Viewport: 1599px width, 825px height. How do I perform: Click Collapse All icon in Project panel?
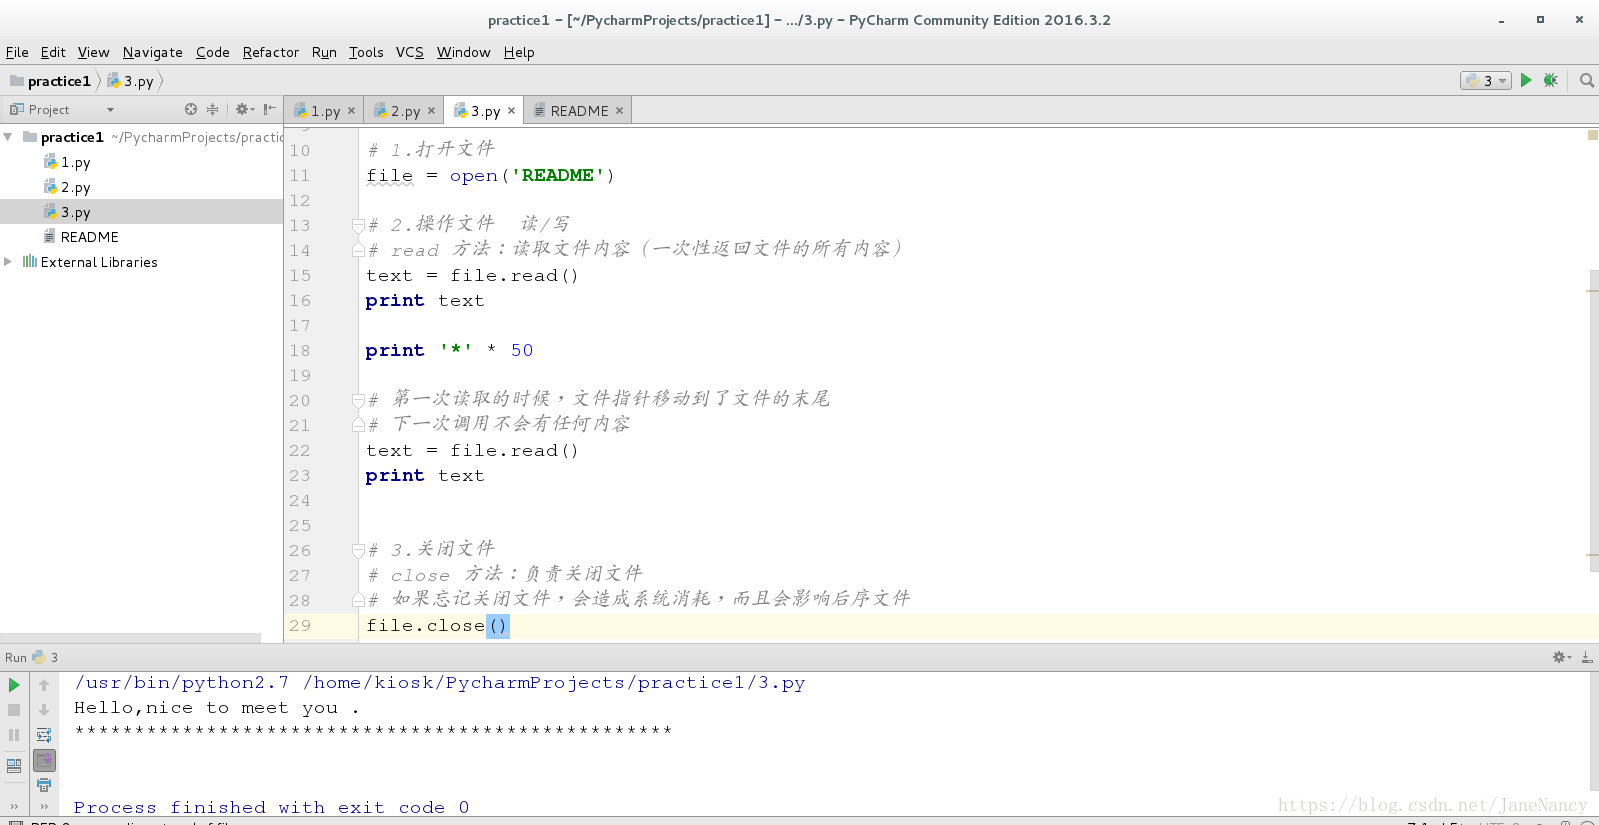pyautogui.click(x=212, y=109)
